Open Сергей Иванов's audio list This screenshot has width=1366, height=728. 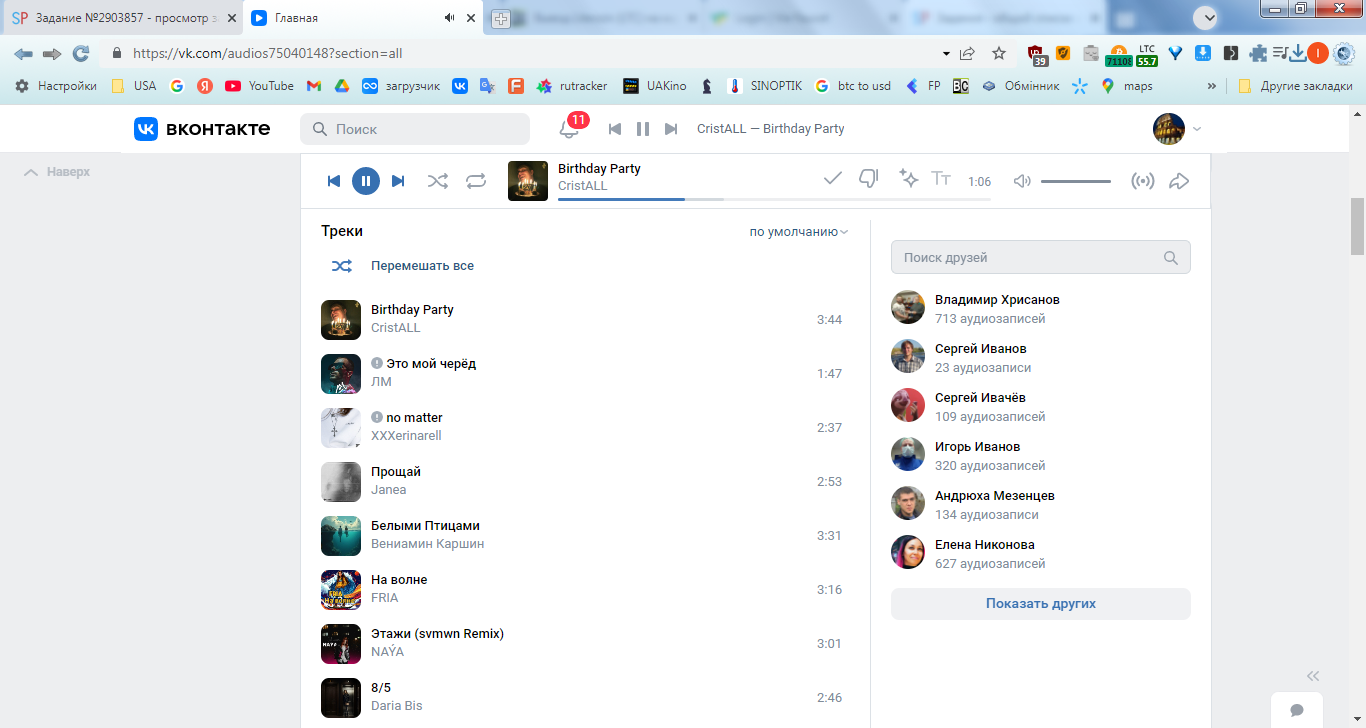coord(980,349)
